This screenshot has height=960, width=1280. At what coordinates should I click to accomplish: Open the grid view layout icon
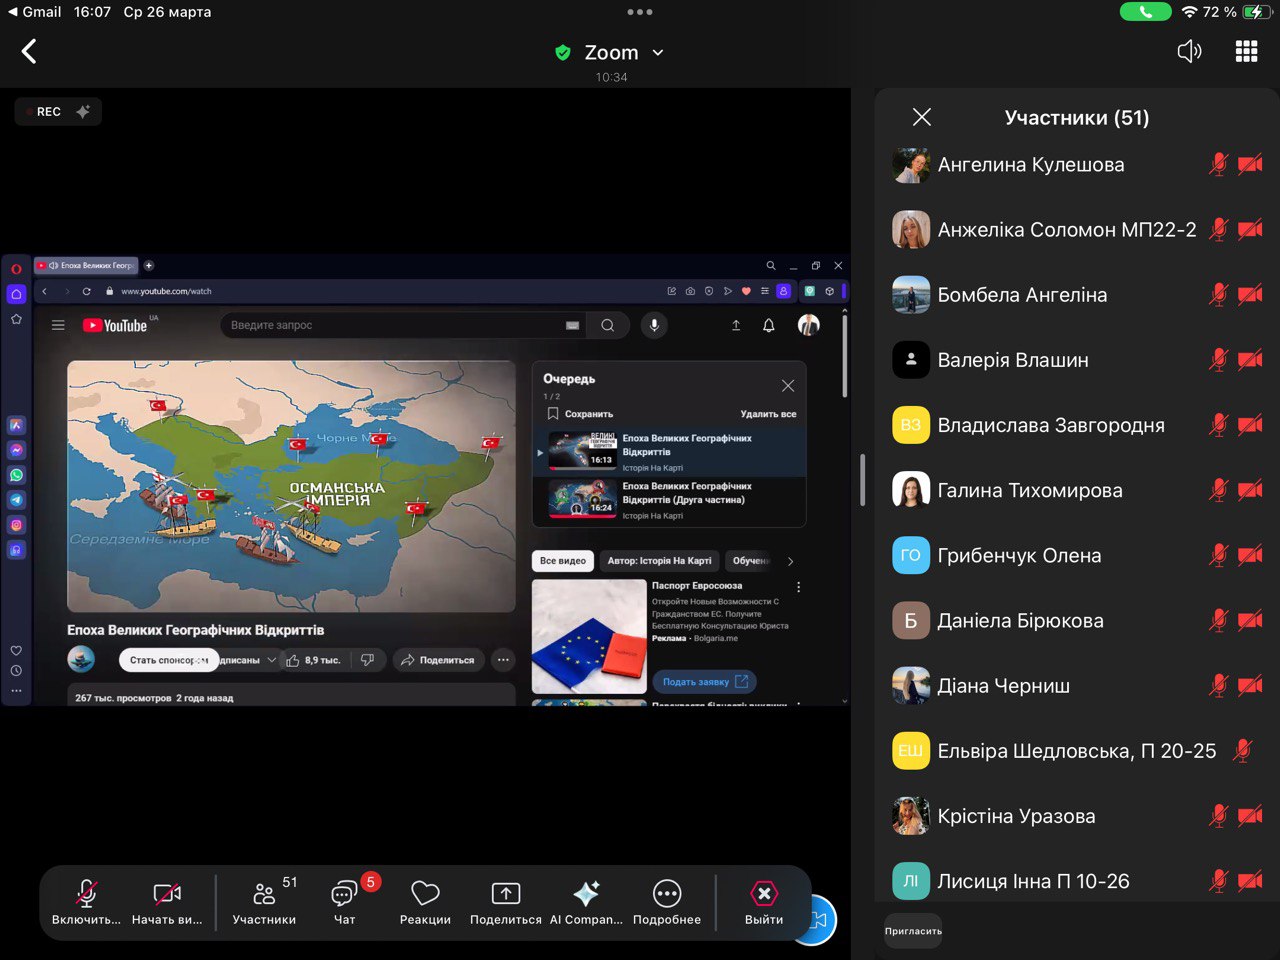click(1246, 52)
